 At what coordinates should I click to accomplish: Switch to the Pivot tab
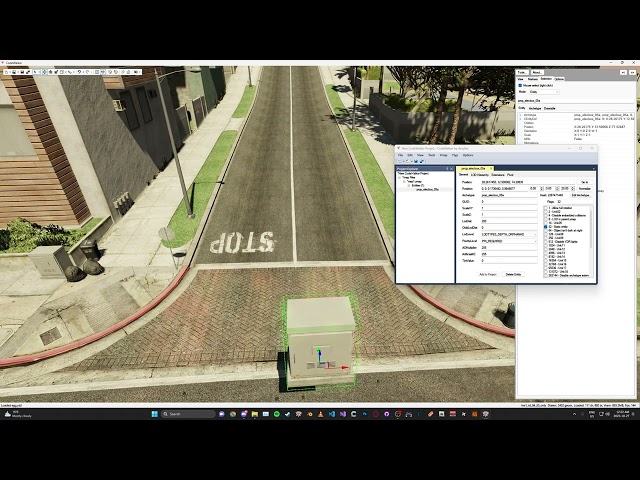(510, 175)
